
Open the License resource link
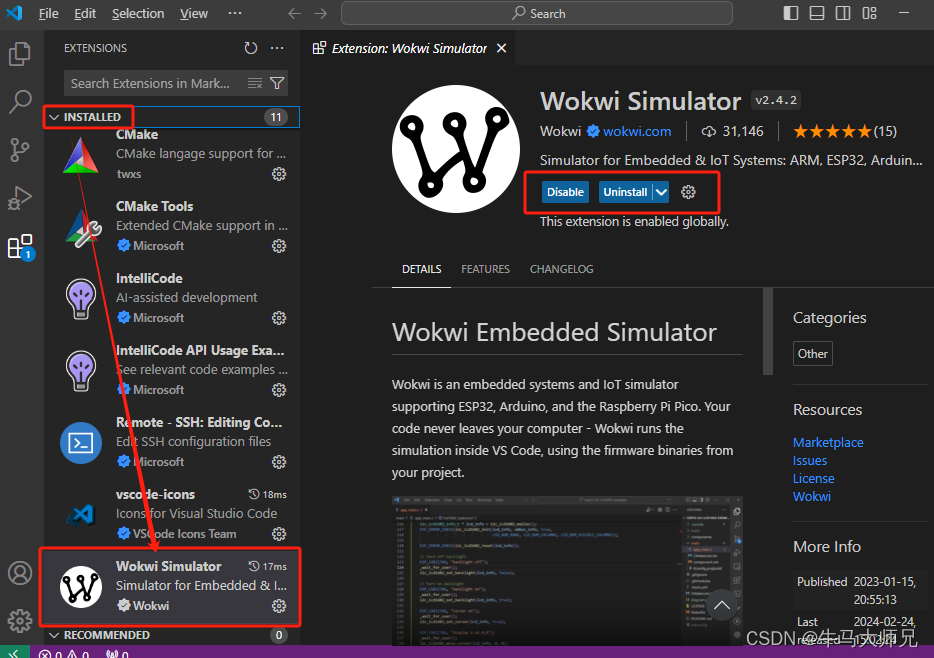click(x=814, y=478)
